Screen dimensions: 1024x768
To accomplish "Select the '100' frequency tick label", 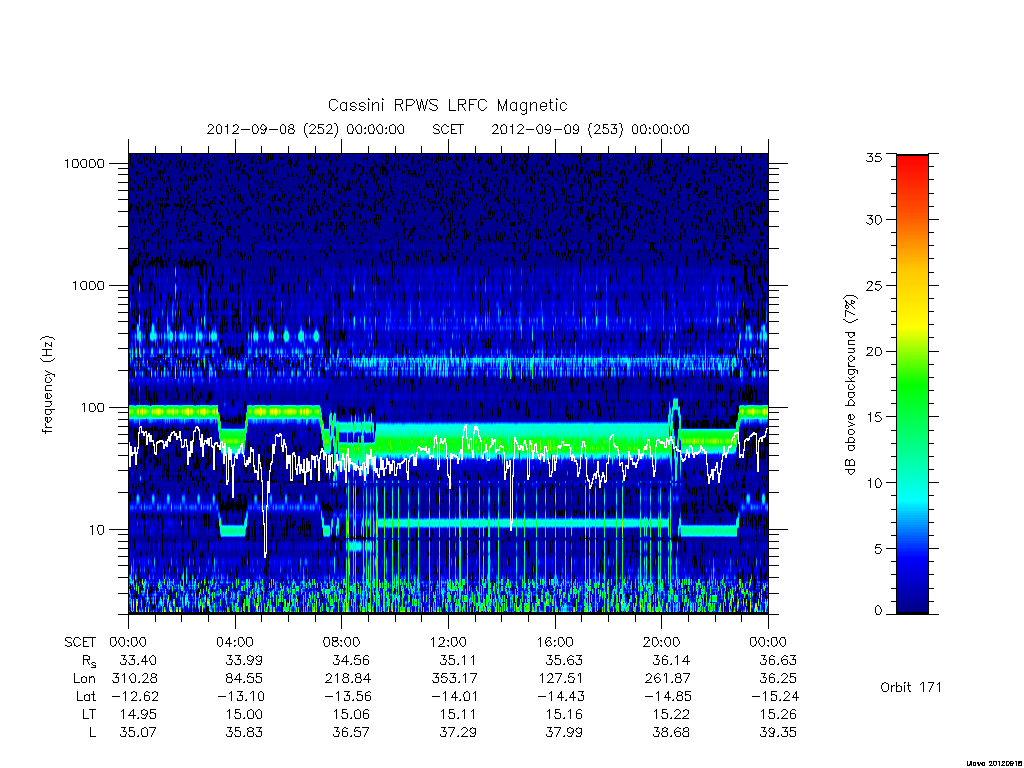I will (x=92, y=408).
